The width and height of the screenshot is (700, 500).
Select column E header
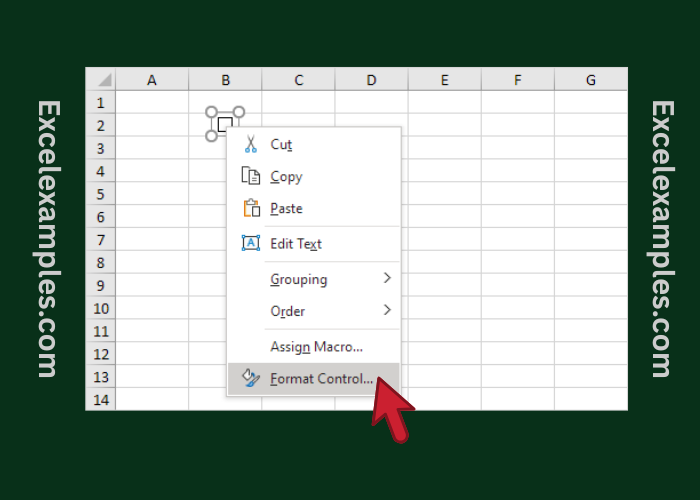444,80
